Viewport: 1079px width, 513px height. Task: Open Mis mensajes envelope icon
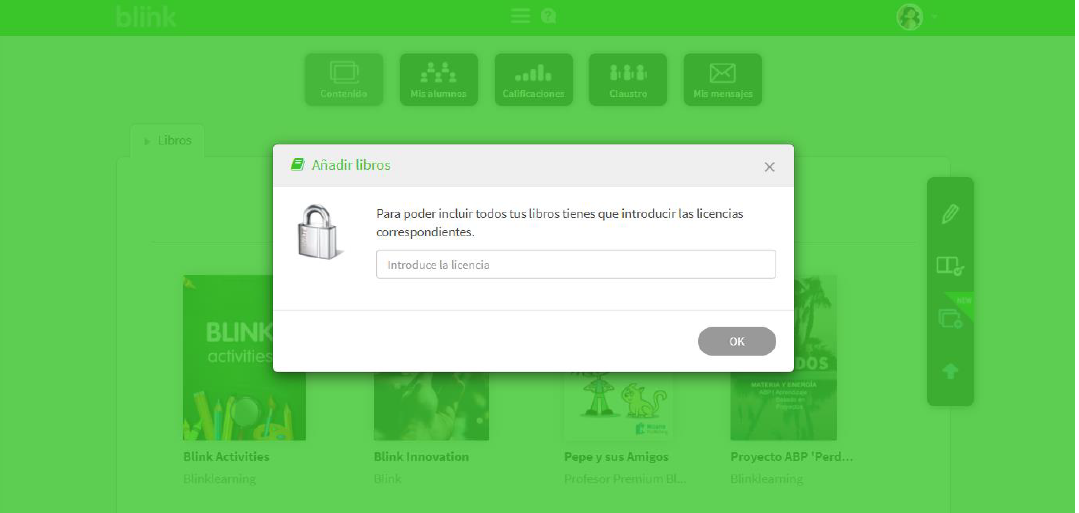coord(723,80)
